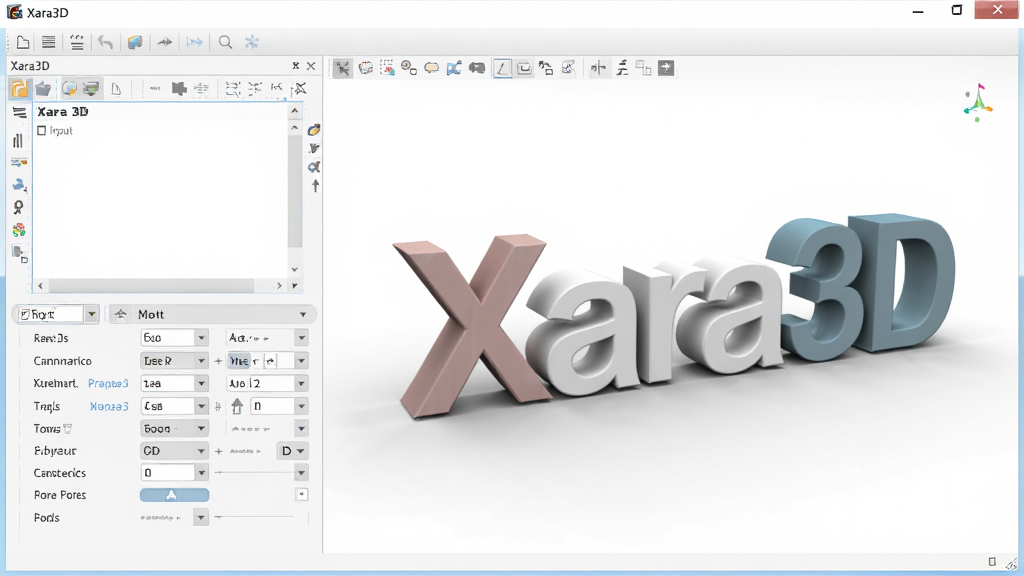Open the RentDs value dropdown
The width and height of the screenshot is (1024, 576).
(x=201, y=338)
